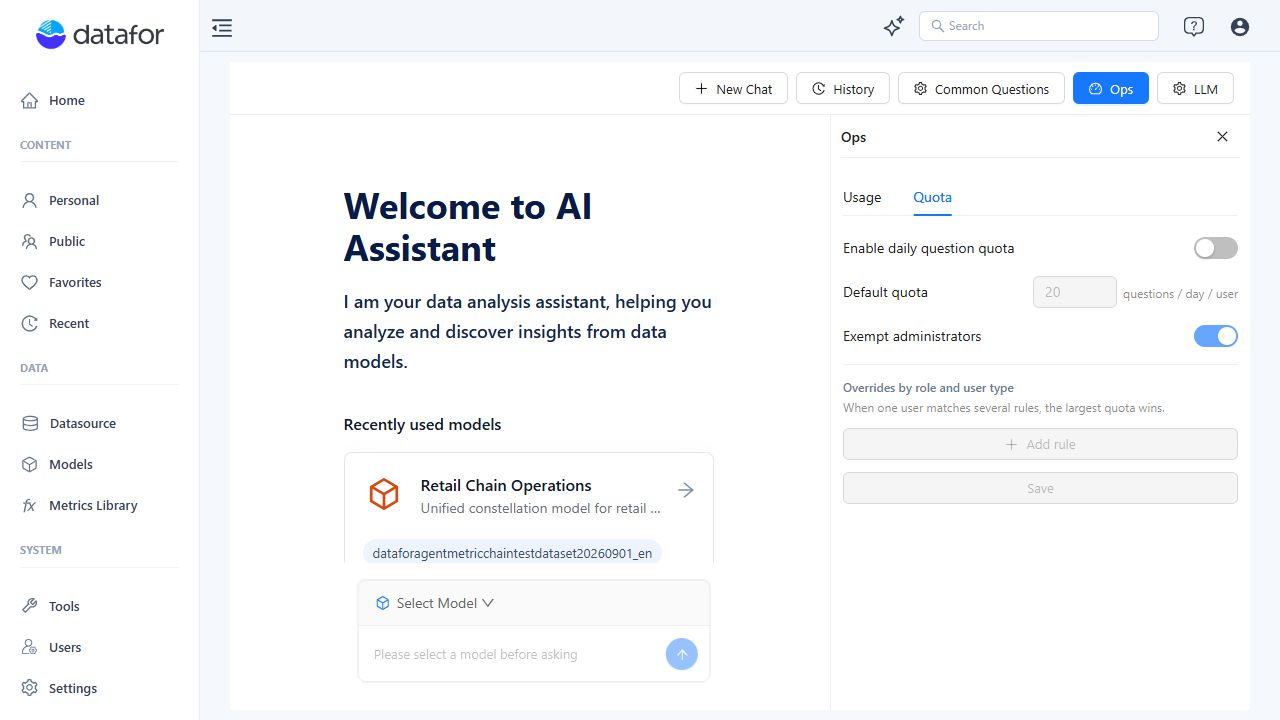The height and width of the screenshot is (720, 1280).
Task: Click the search magnifier icon
Action: (x=938, y=26)
